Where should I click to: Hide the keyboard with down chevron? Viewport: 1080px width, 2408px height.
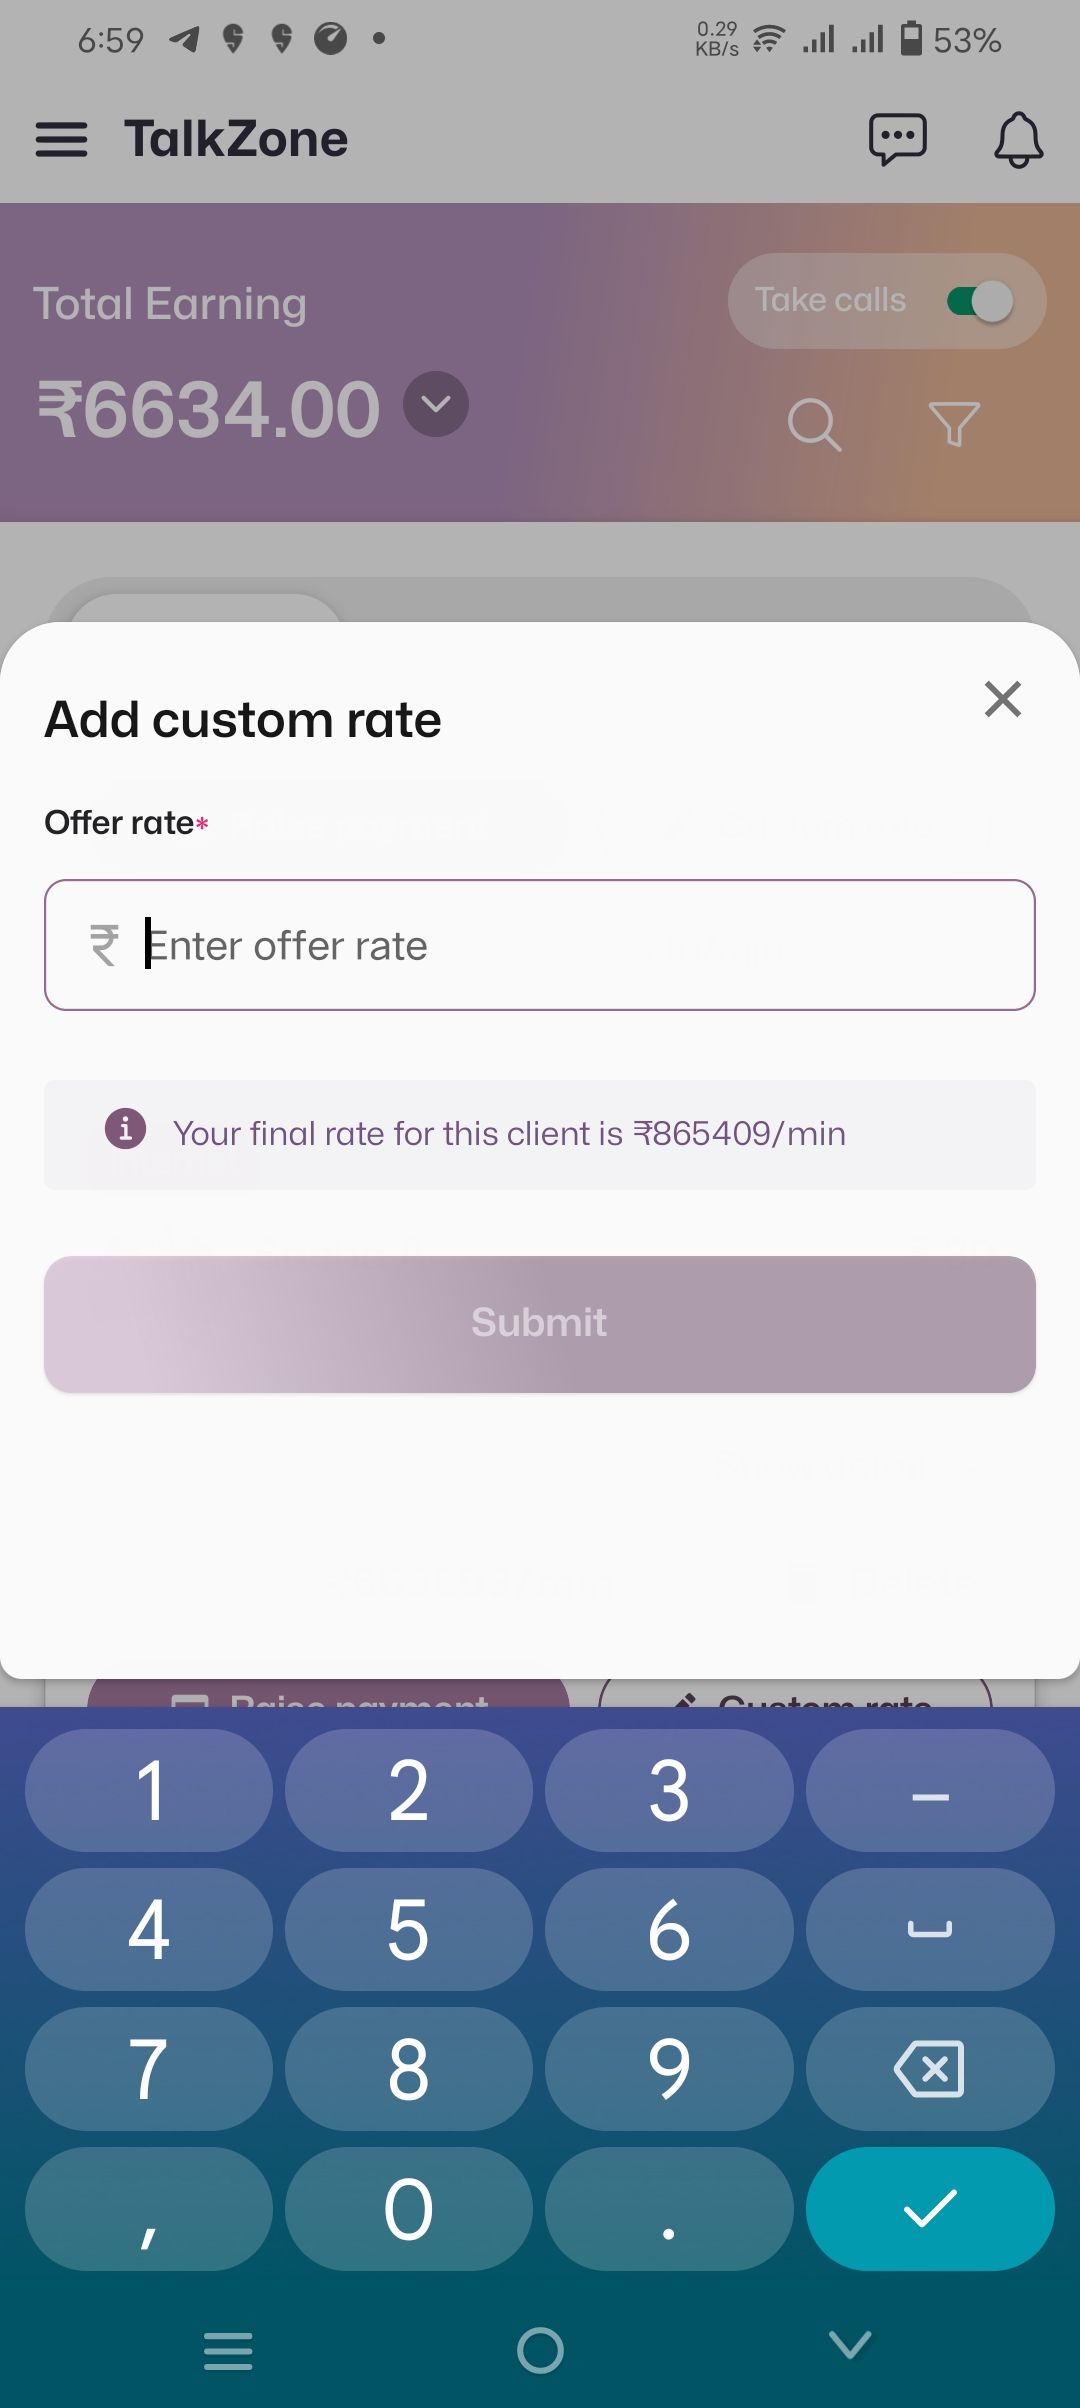[x=850, y=2345]
